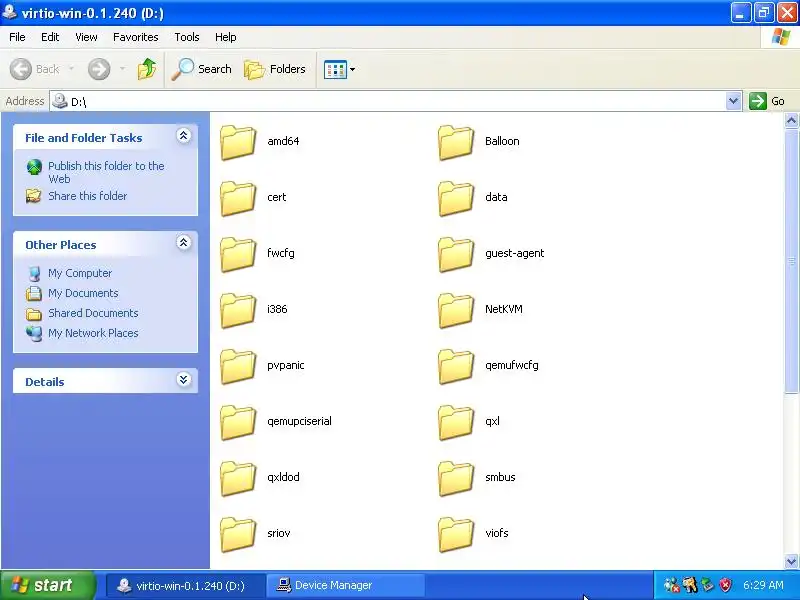Click the Go button
The image size is (800, 600).
point(767,101)
